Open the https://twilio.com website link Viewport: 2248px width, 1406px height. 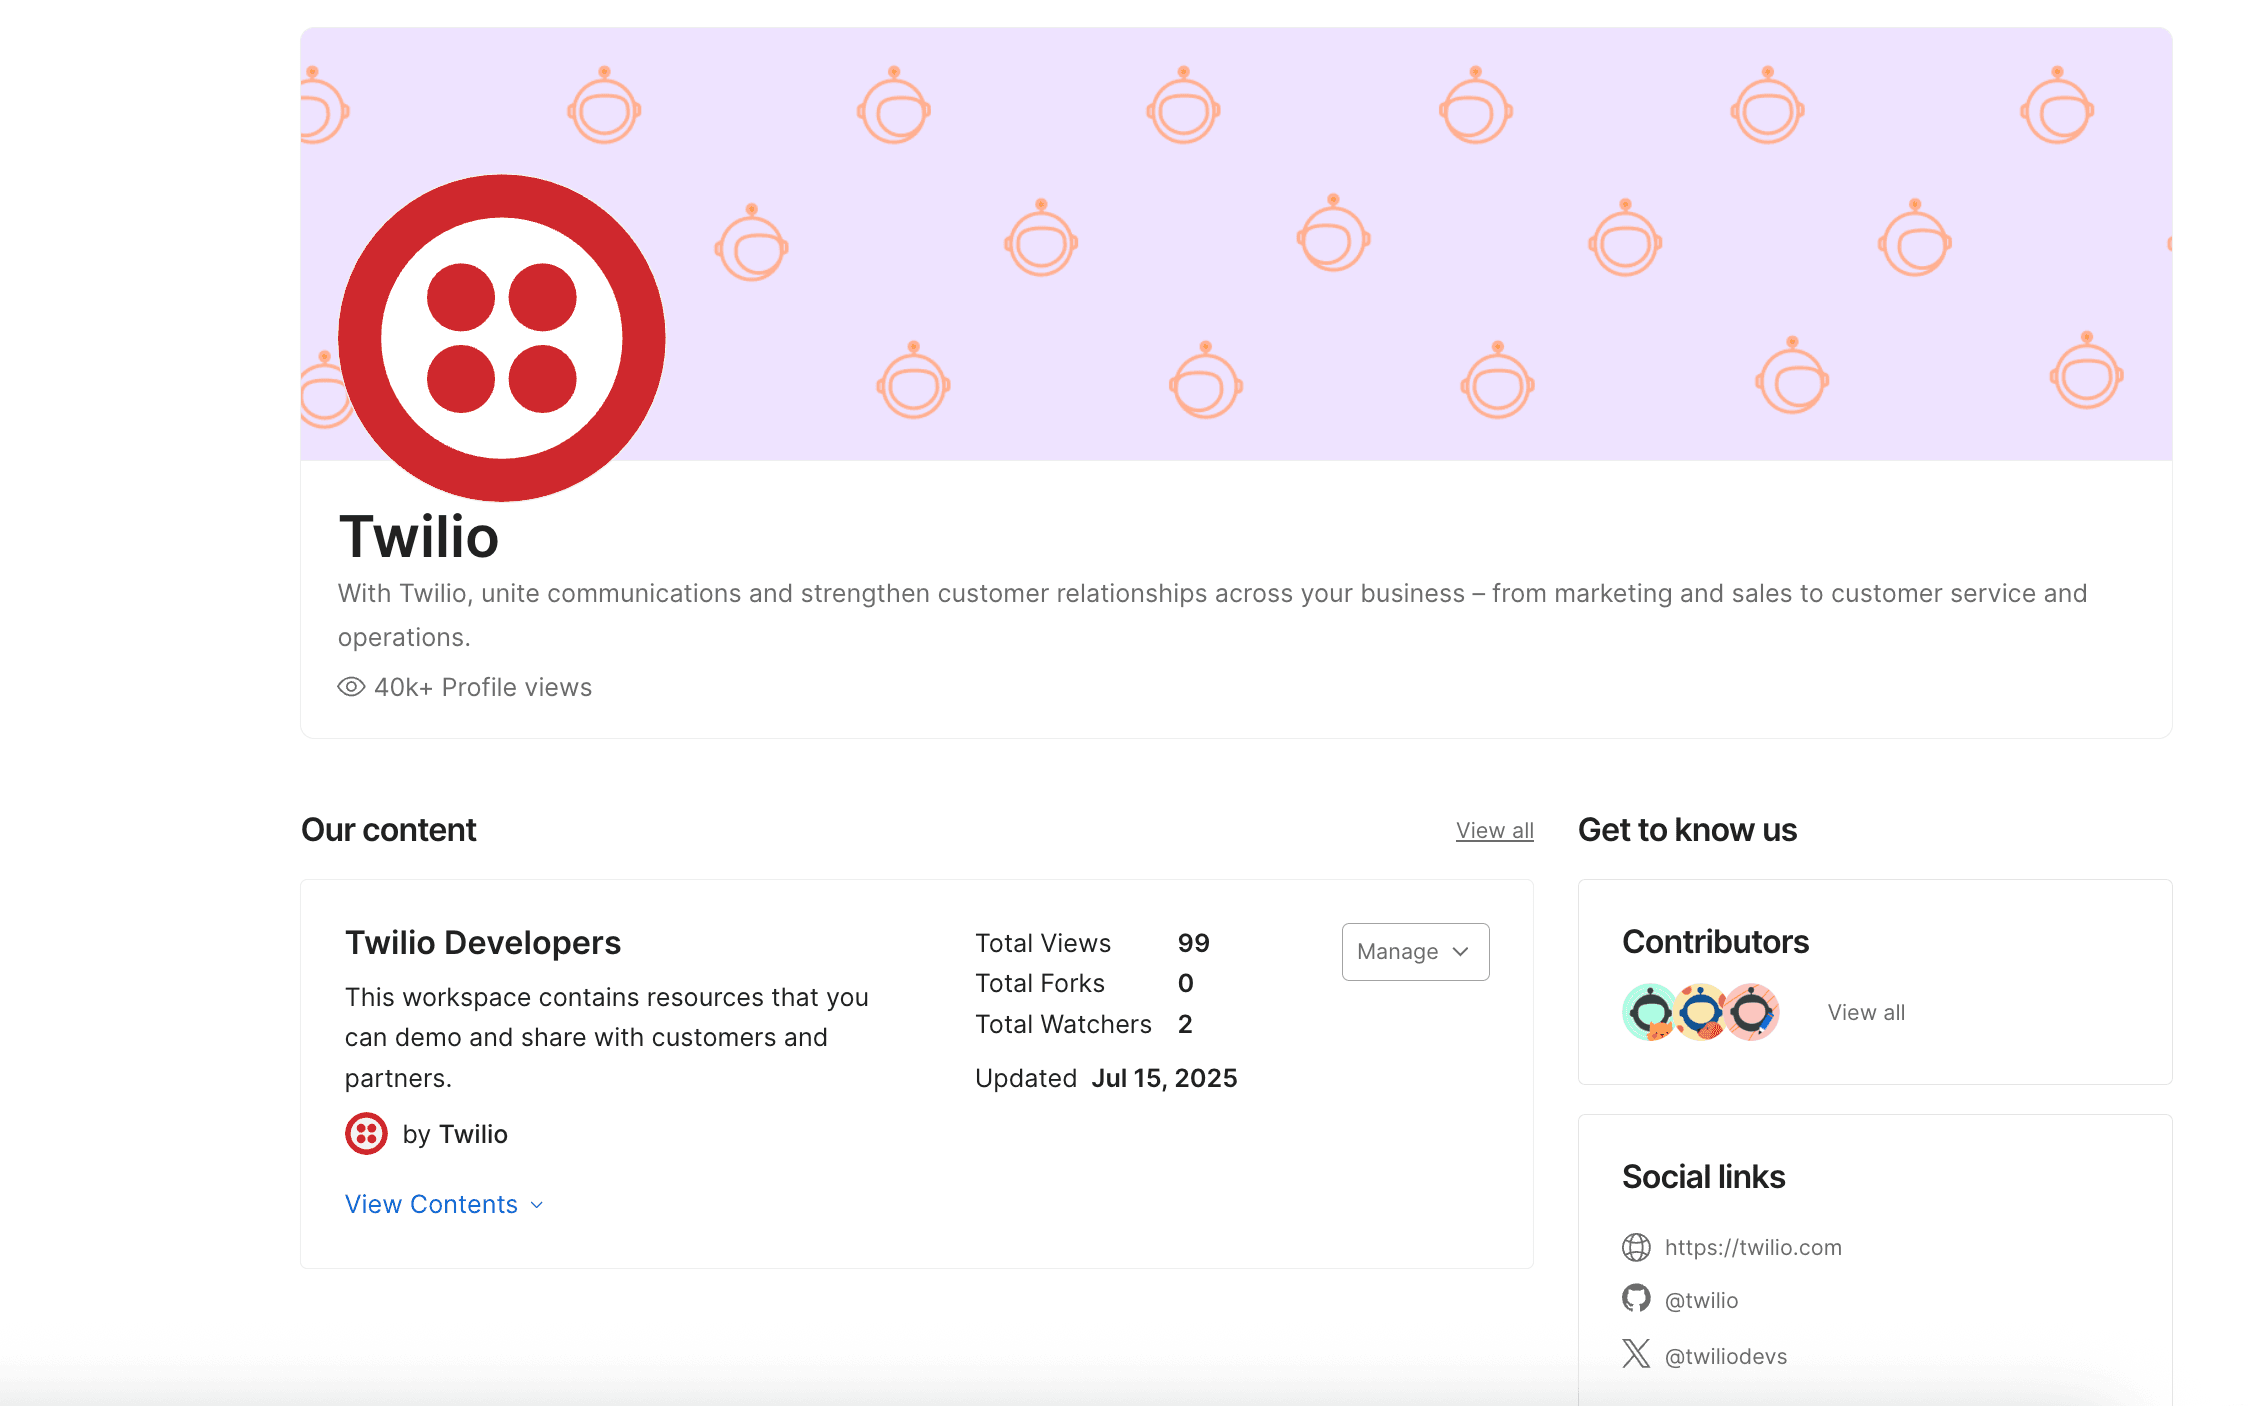(1752, 1247)
